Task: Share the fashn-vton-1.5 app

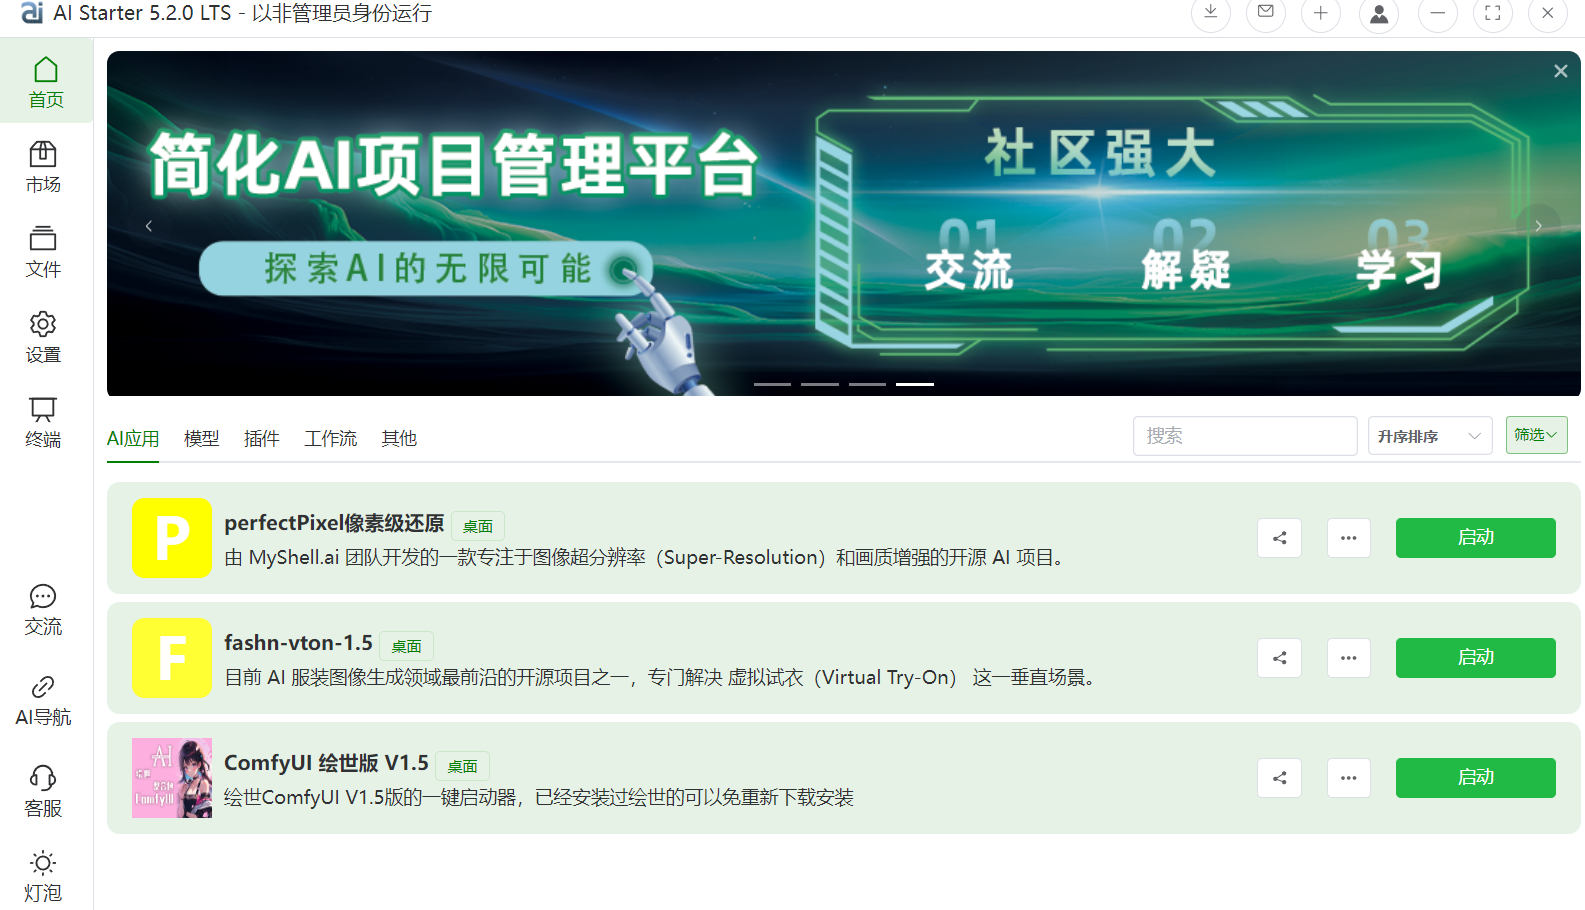Action: 1280,658
